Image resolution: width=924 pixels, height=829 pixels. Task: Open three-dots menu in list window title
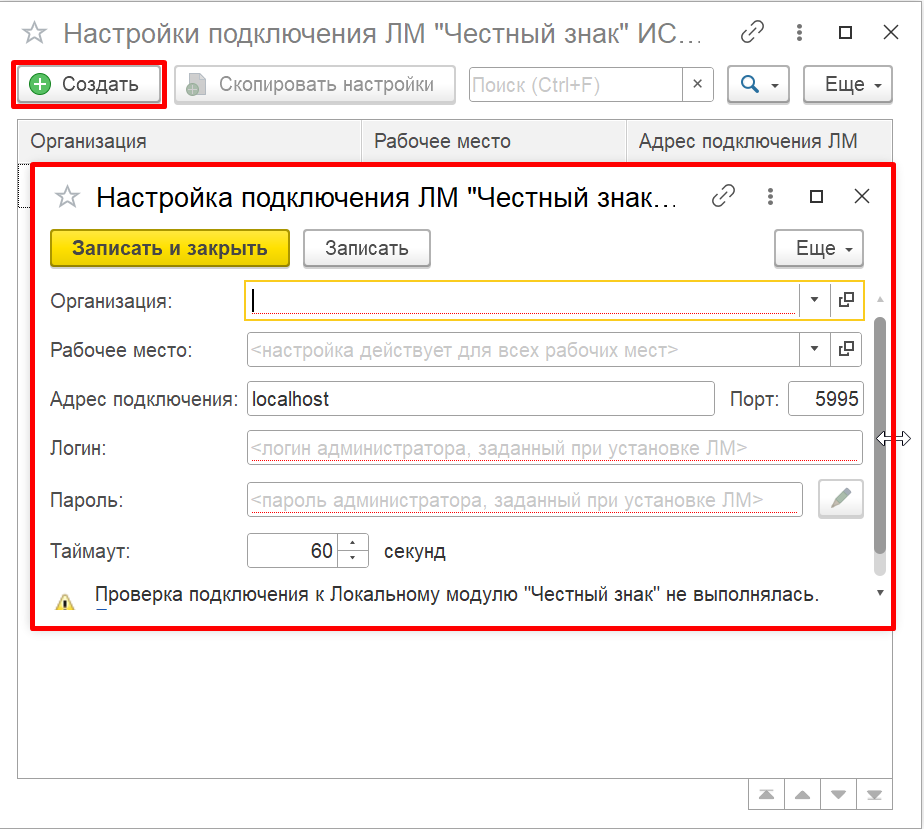799,32
